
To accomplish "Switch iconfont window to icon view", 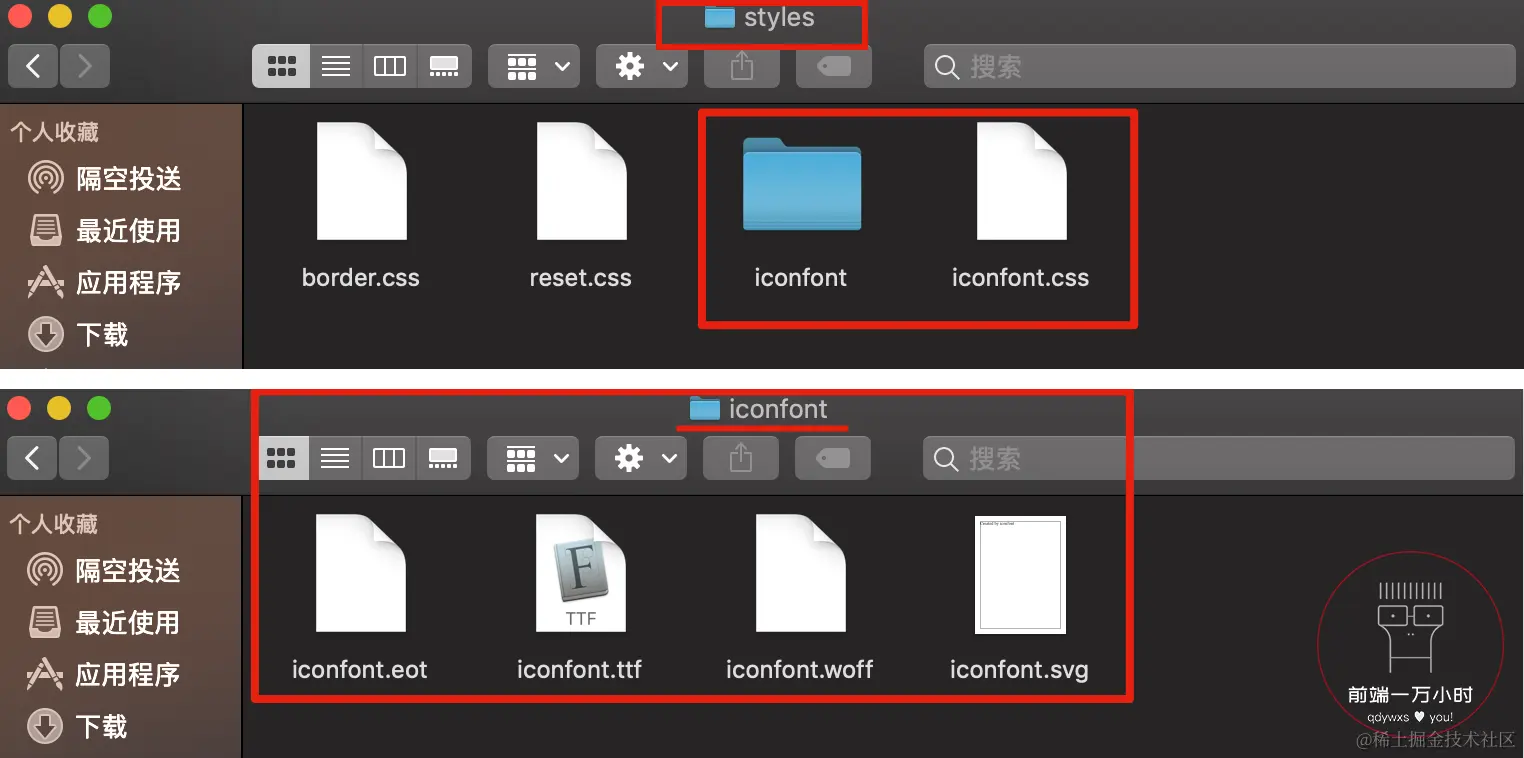I will click(281, 459).
